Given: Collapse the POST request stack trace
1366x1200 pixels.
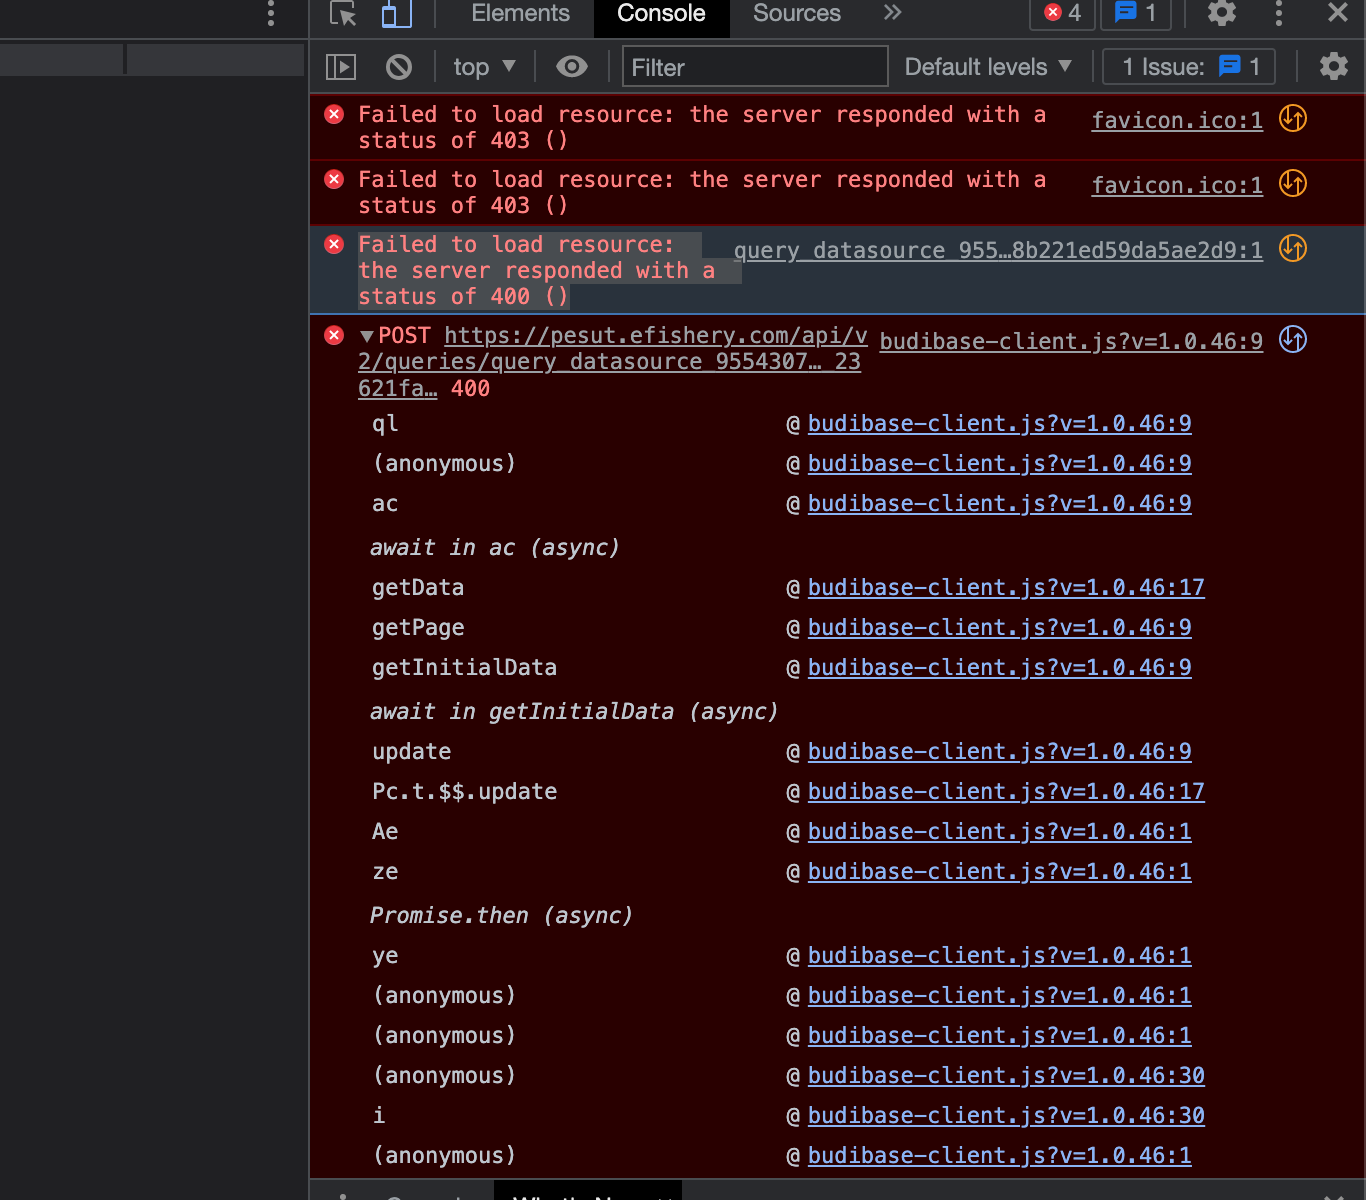Looking at the screenshot, I should pyautogui.click(x=368, y=335).
